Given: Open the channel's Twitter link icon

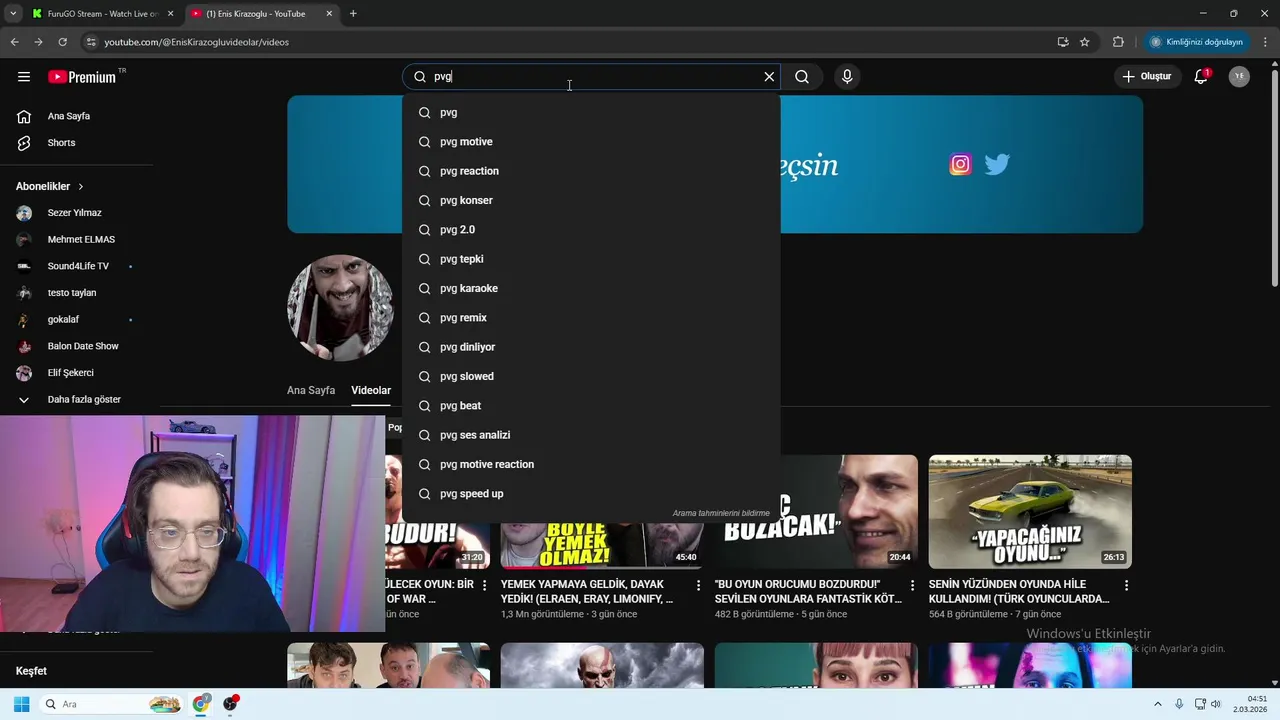Looking at the screenshot, I should point(997,165).
